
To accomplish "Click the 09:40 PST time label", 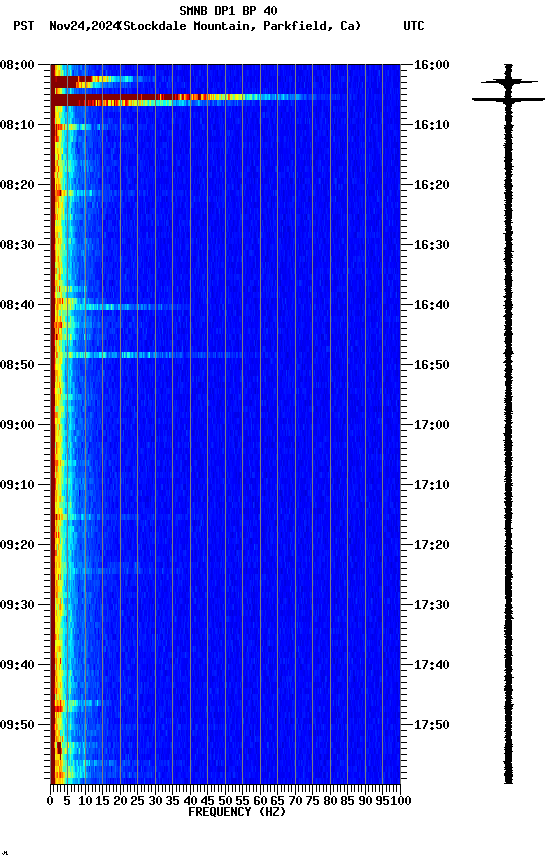I will click(x=17, y=666).
